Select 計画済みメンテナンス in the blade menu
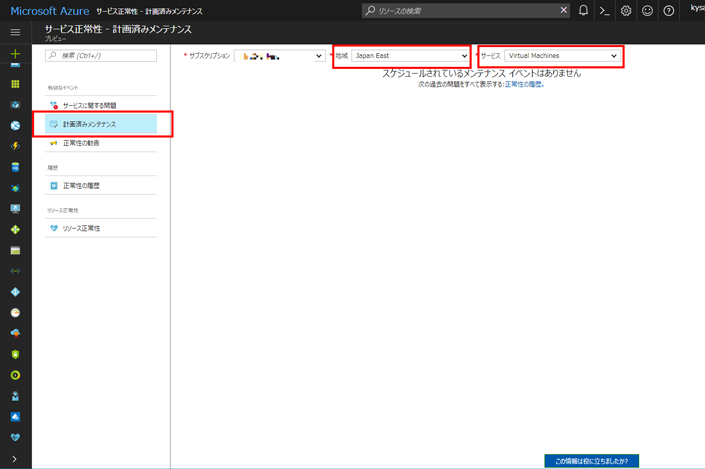 101,124
